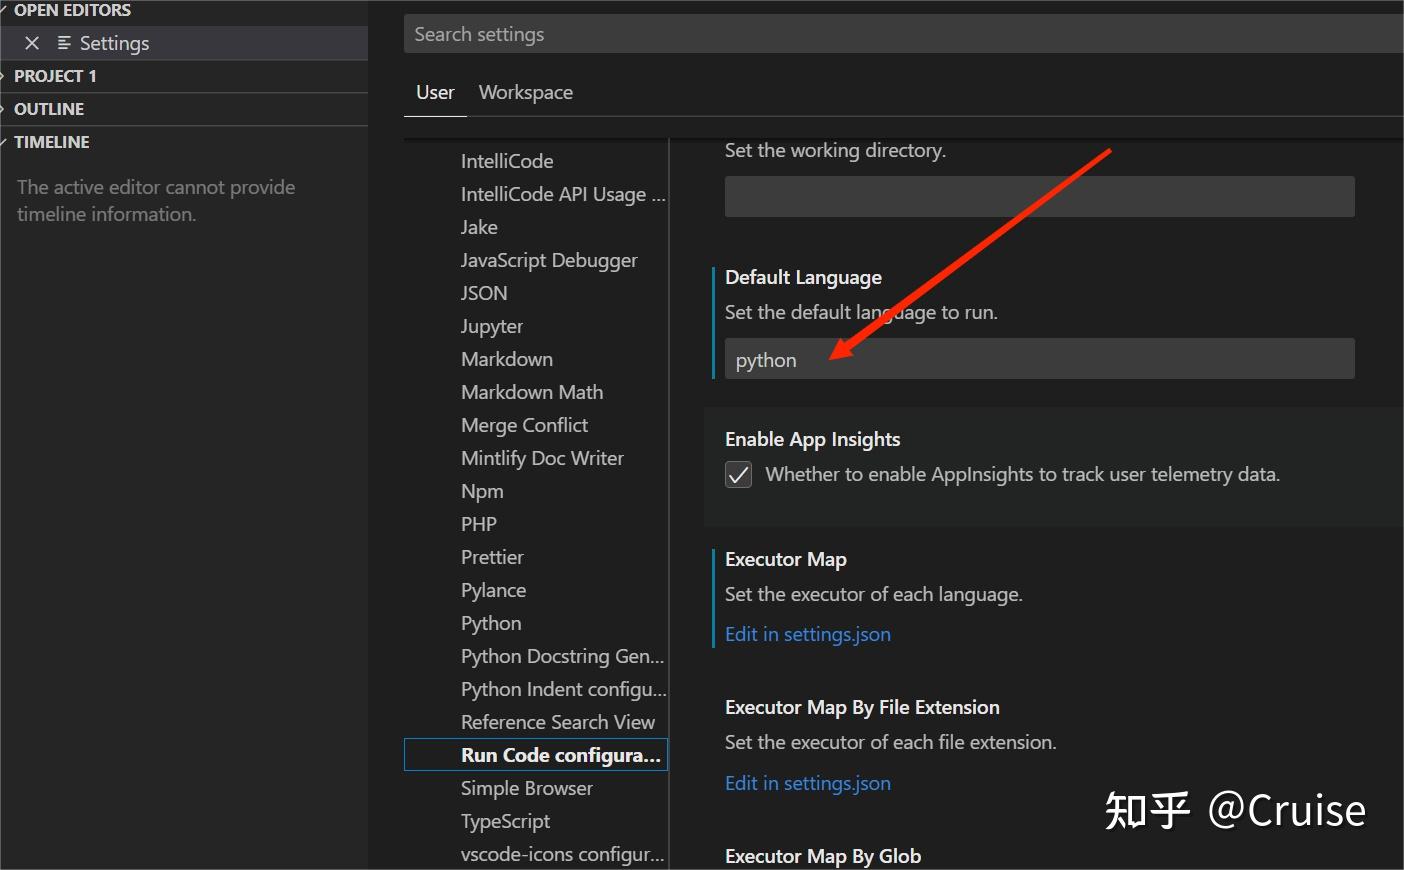
Task: Select Run Code configuration in the settings list
Action: click(560, 754)
